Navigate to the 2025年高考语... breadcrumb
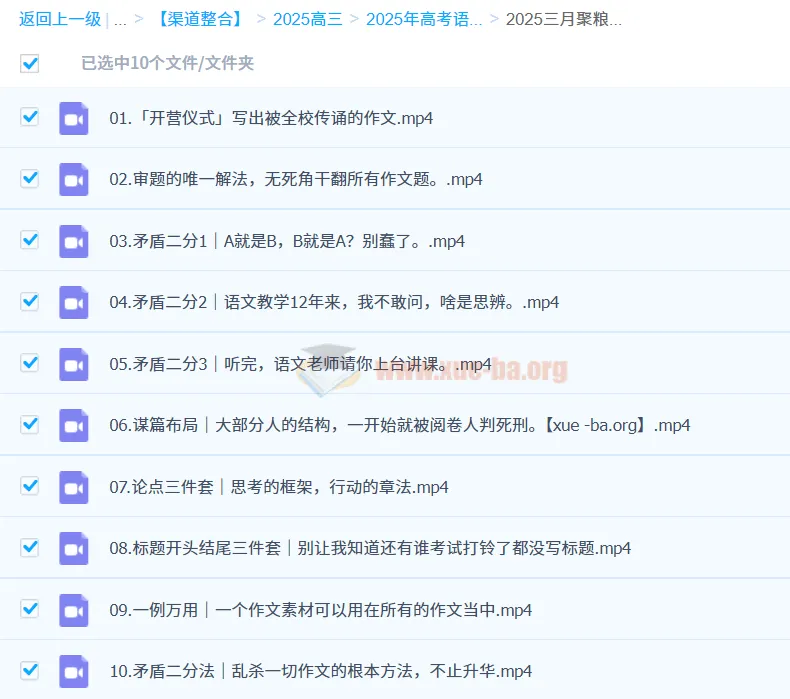 point(423,19)
